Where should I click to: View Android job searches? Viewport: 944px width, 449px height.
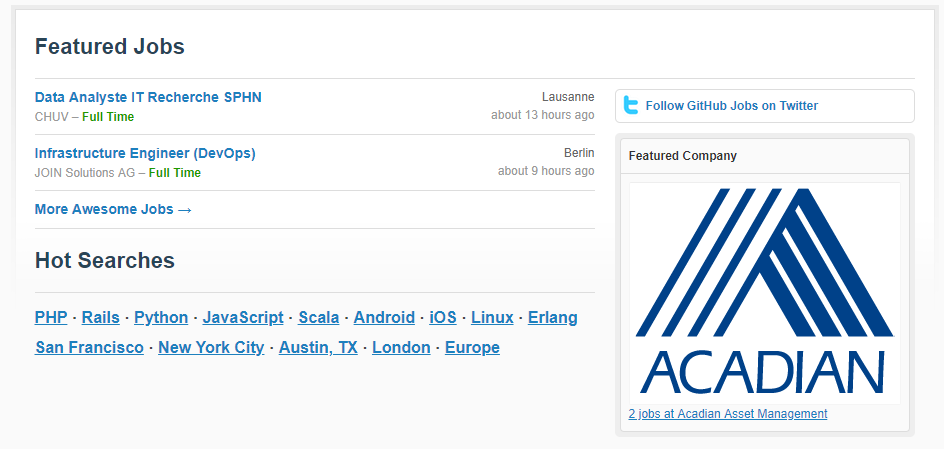384,318
